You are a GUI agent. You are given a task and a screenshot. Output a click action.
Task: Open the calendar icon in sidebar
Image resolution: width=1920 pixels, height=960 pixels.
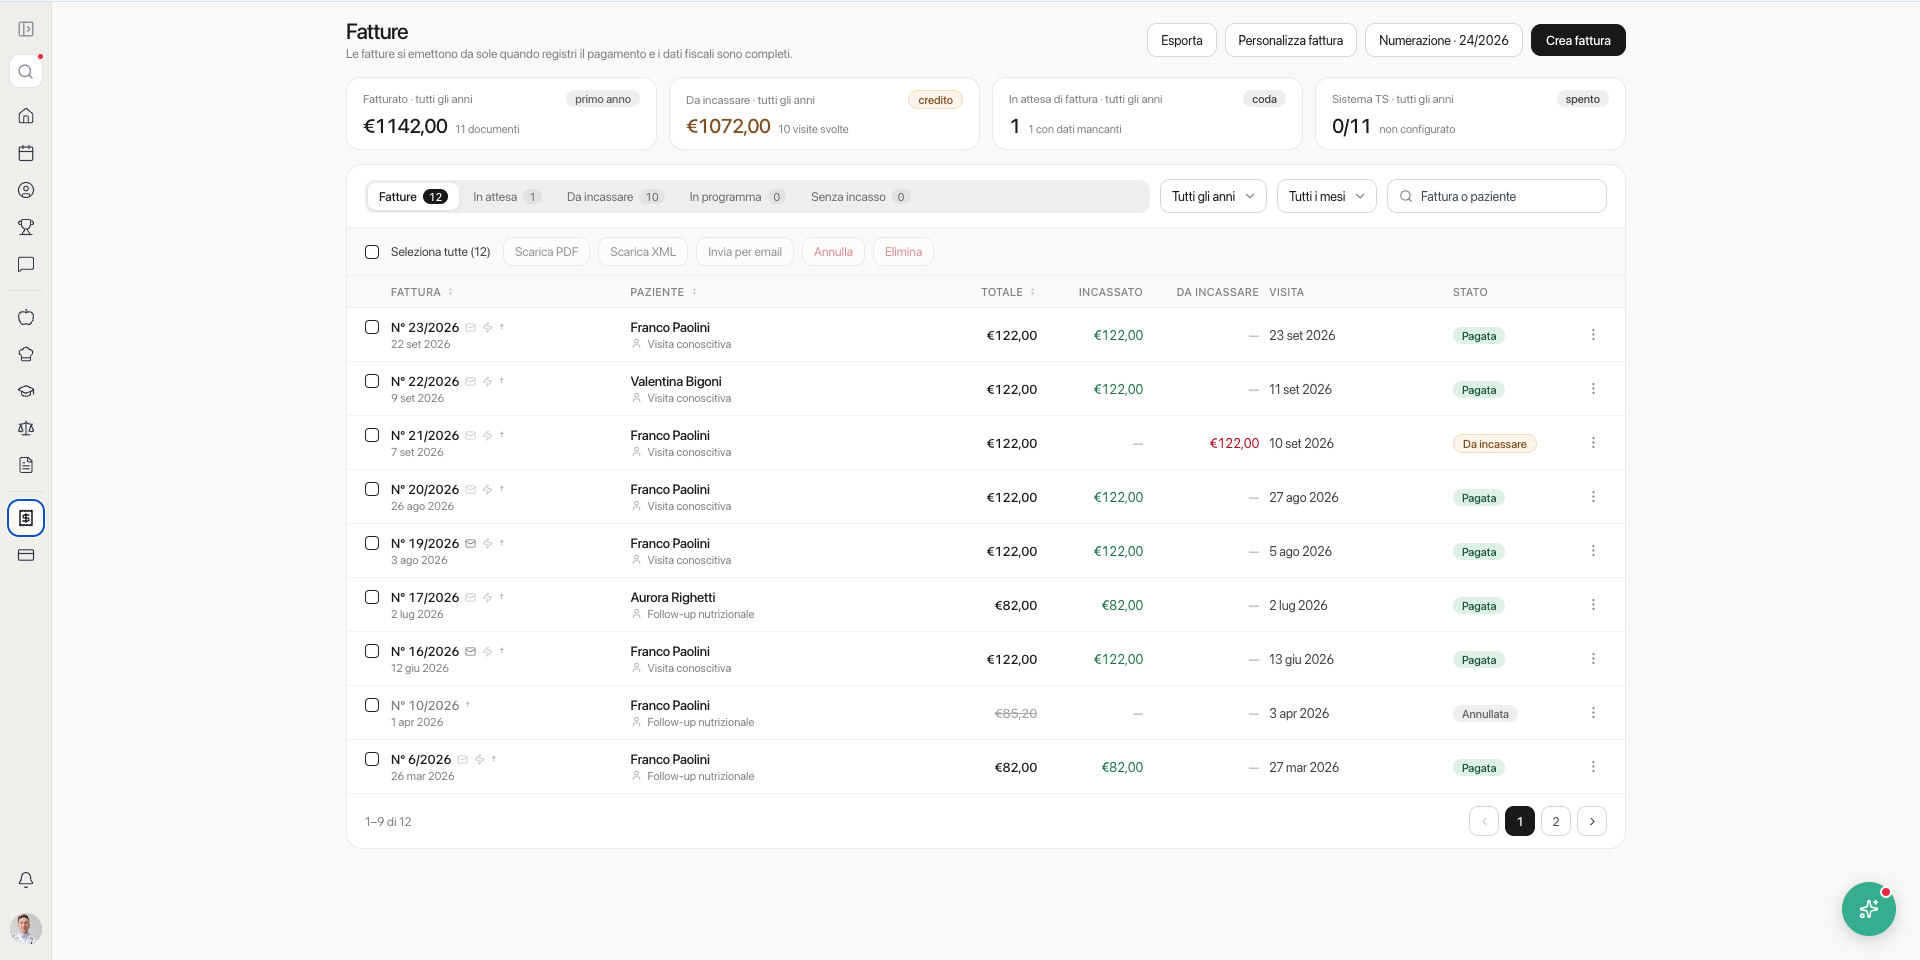(x=26, y=153)
